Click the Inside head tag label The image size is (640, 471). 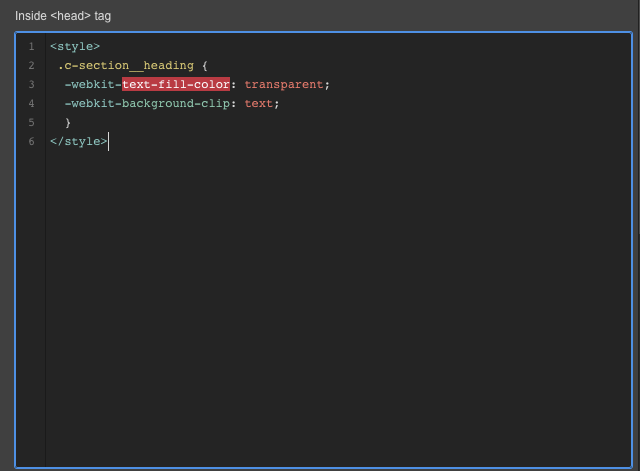click(63, 16)
